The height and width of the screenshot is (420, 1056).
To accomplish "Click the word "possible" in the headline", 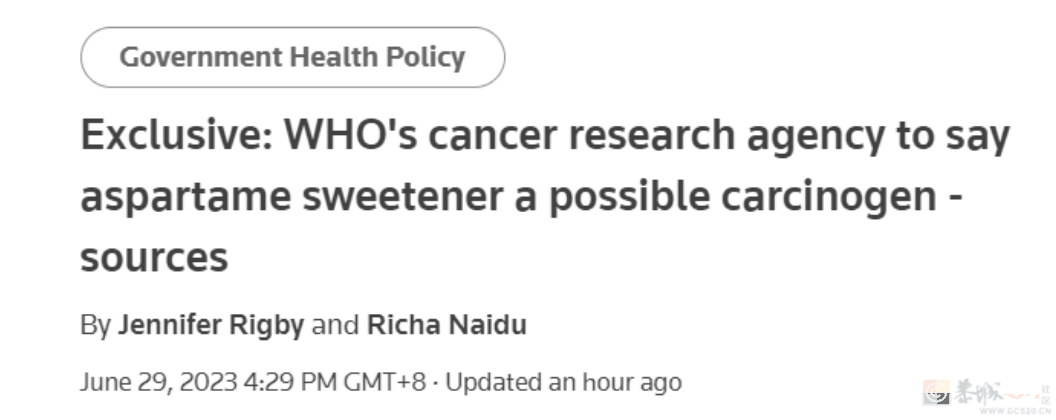I will [x=629, y=197].
